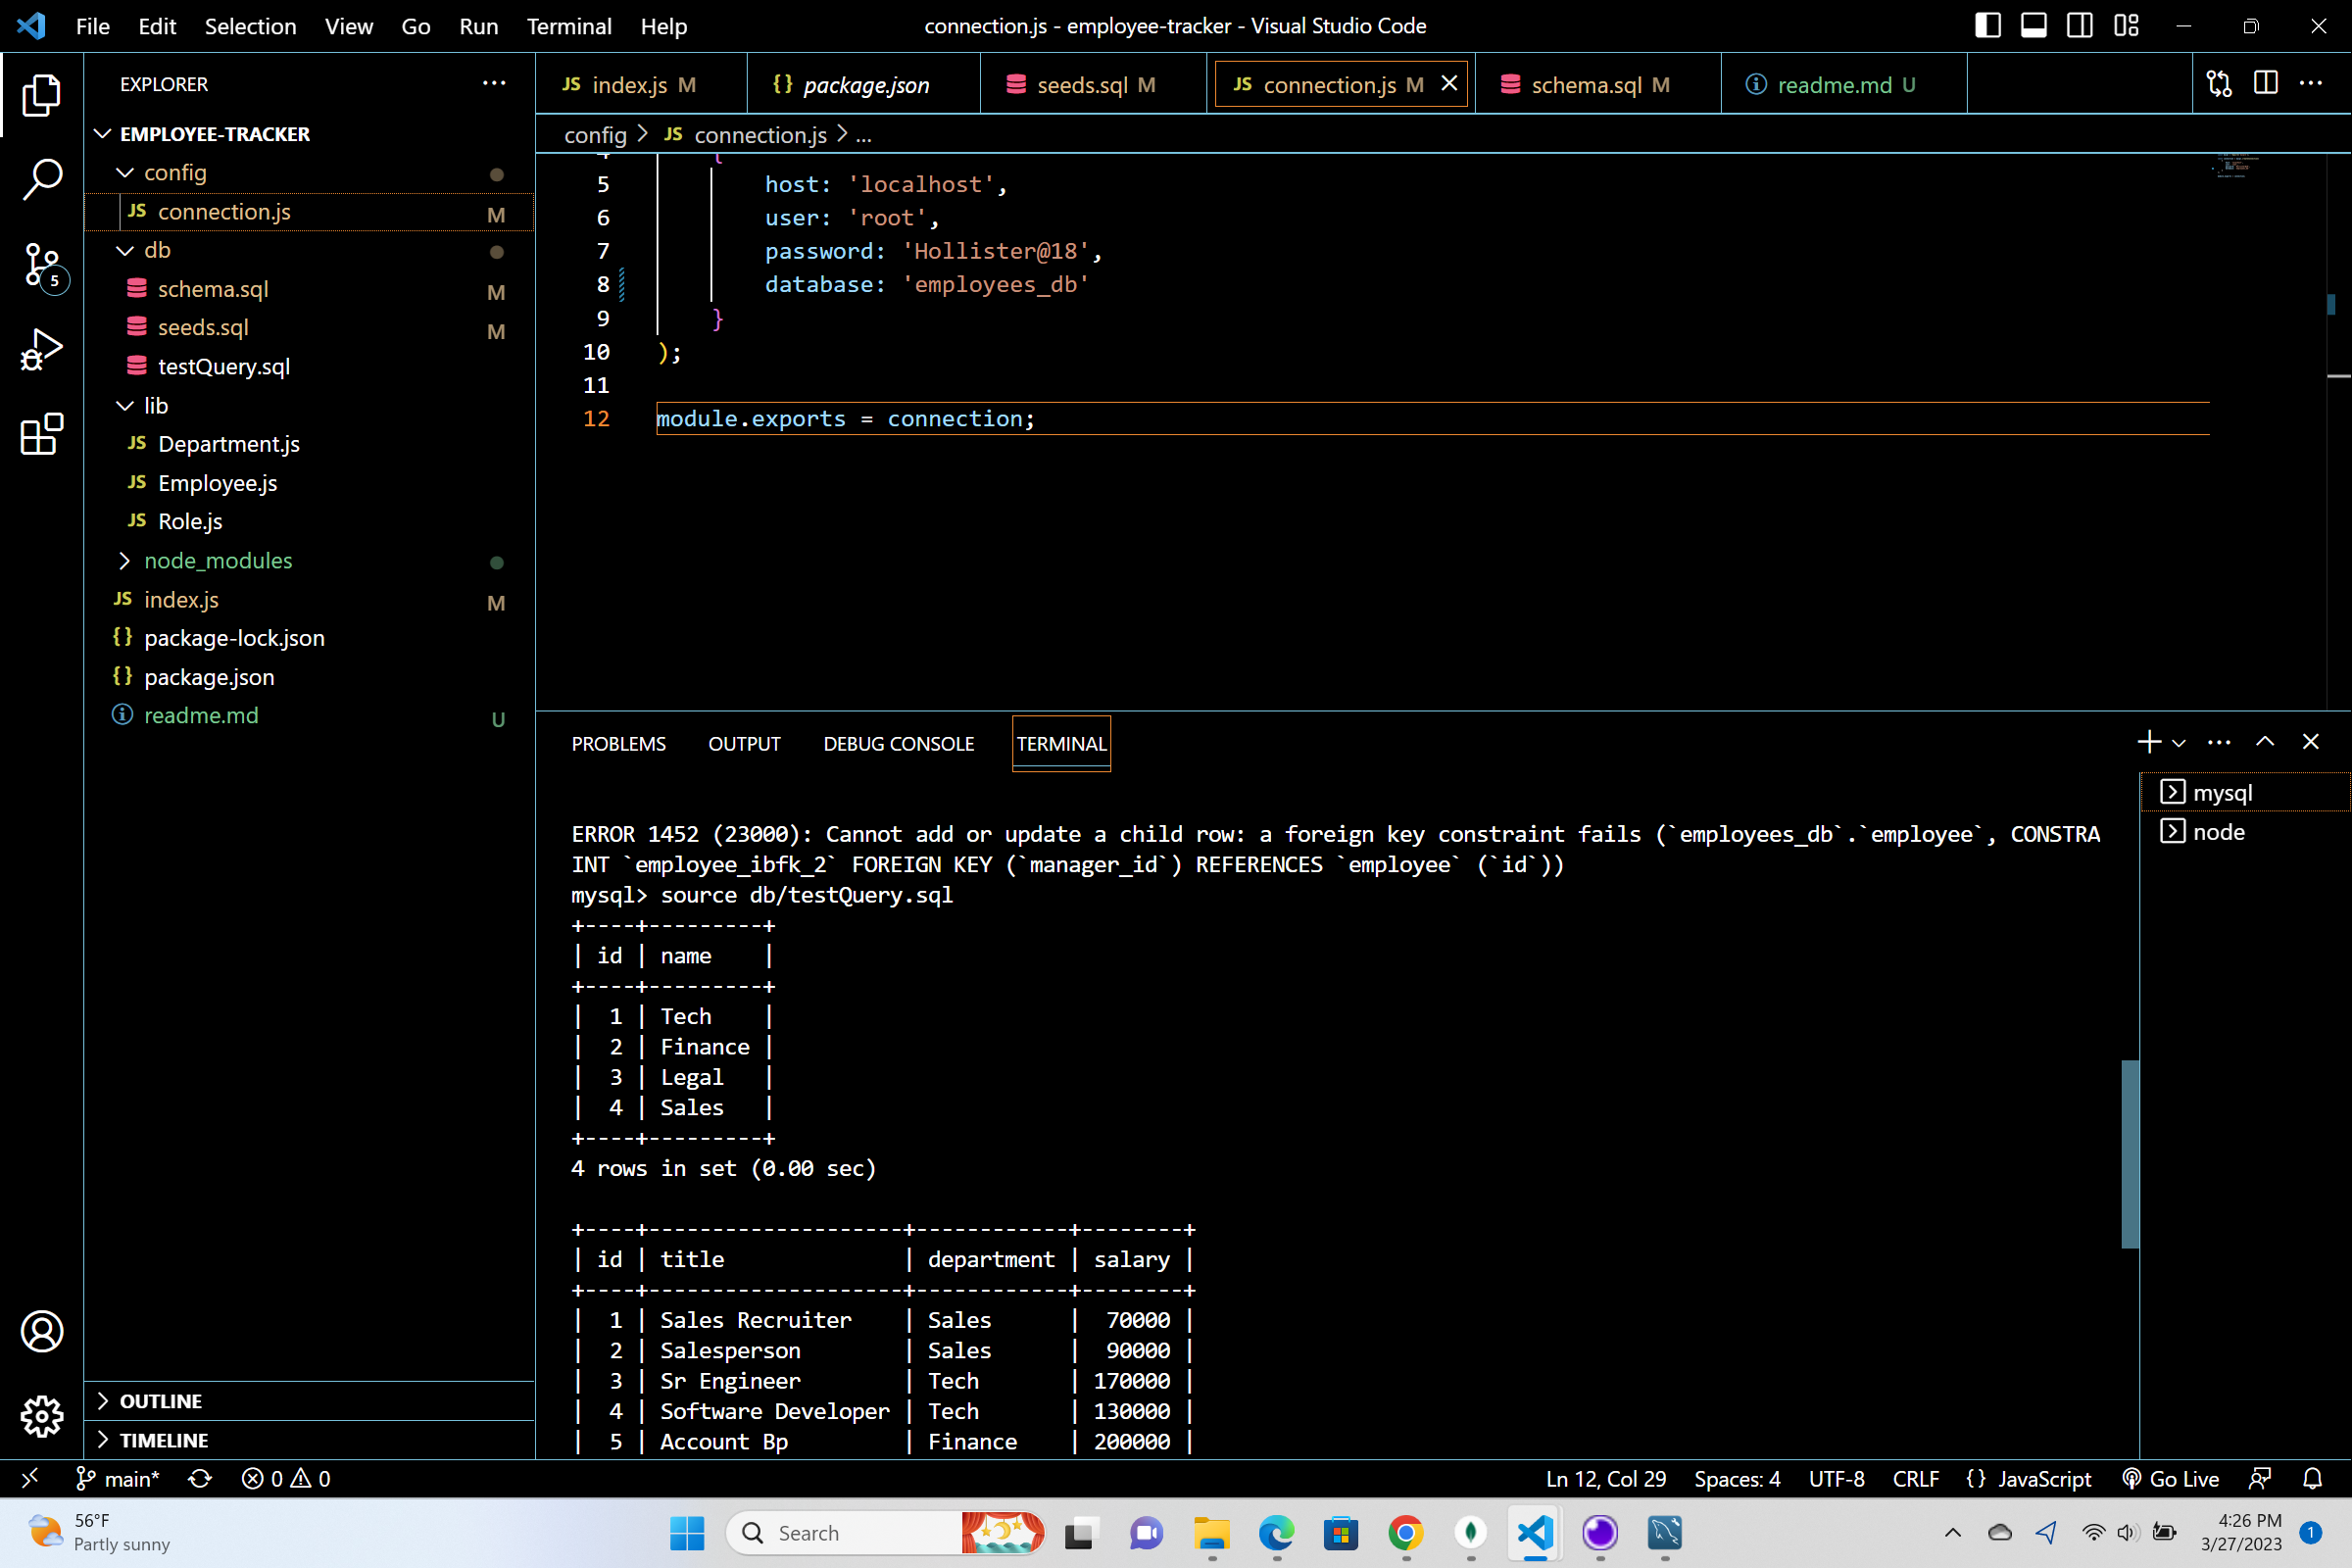The height and width of the screenshot is (1568, 2352).
Task: Open notifications from the status bar bell
Action: (x=2311, y=1478)
